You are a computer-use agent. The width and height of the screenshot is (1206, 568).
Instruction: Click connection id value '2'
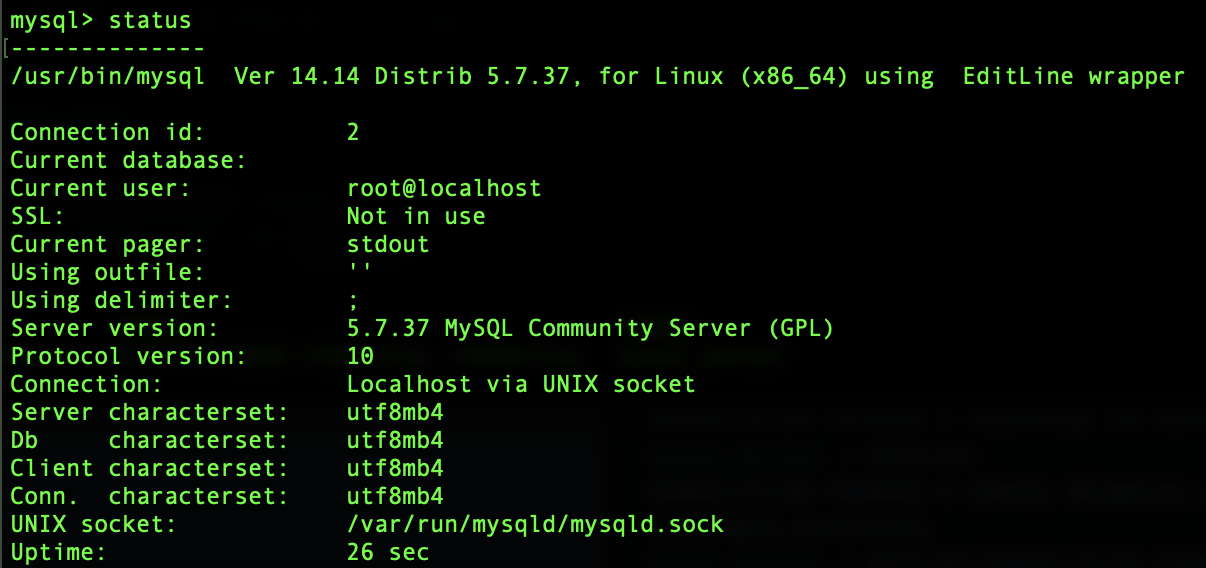(353, 132)
